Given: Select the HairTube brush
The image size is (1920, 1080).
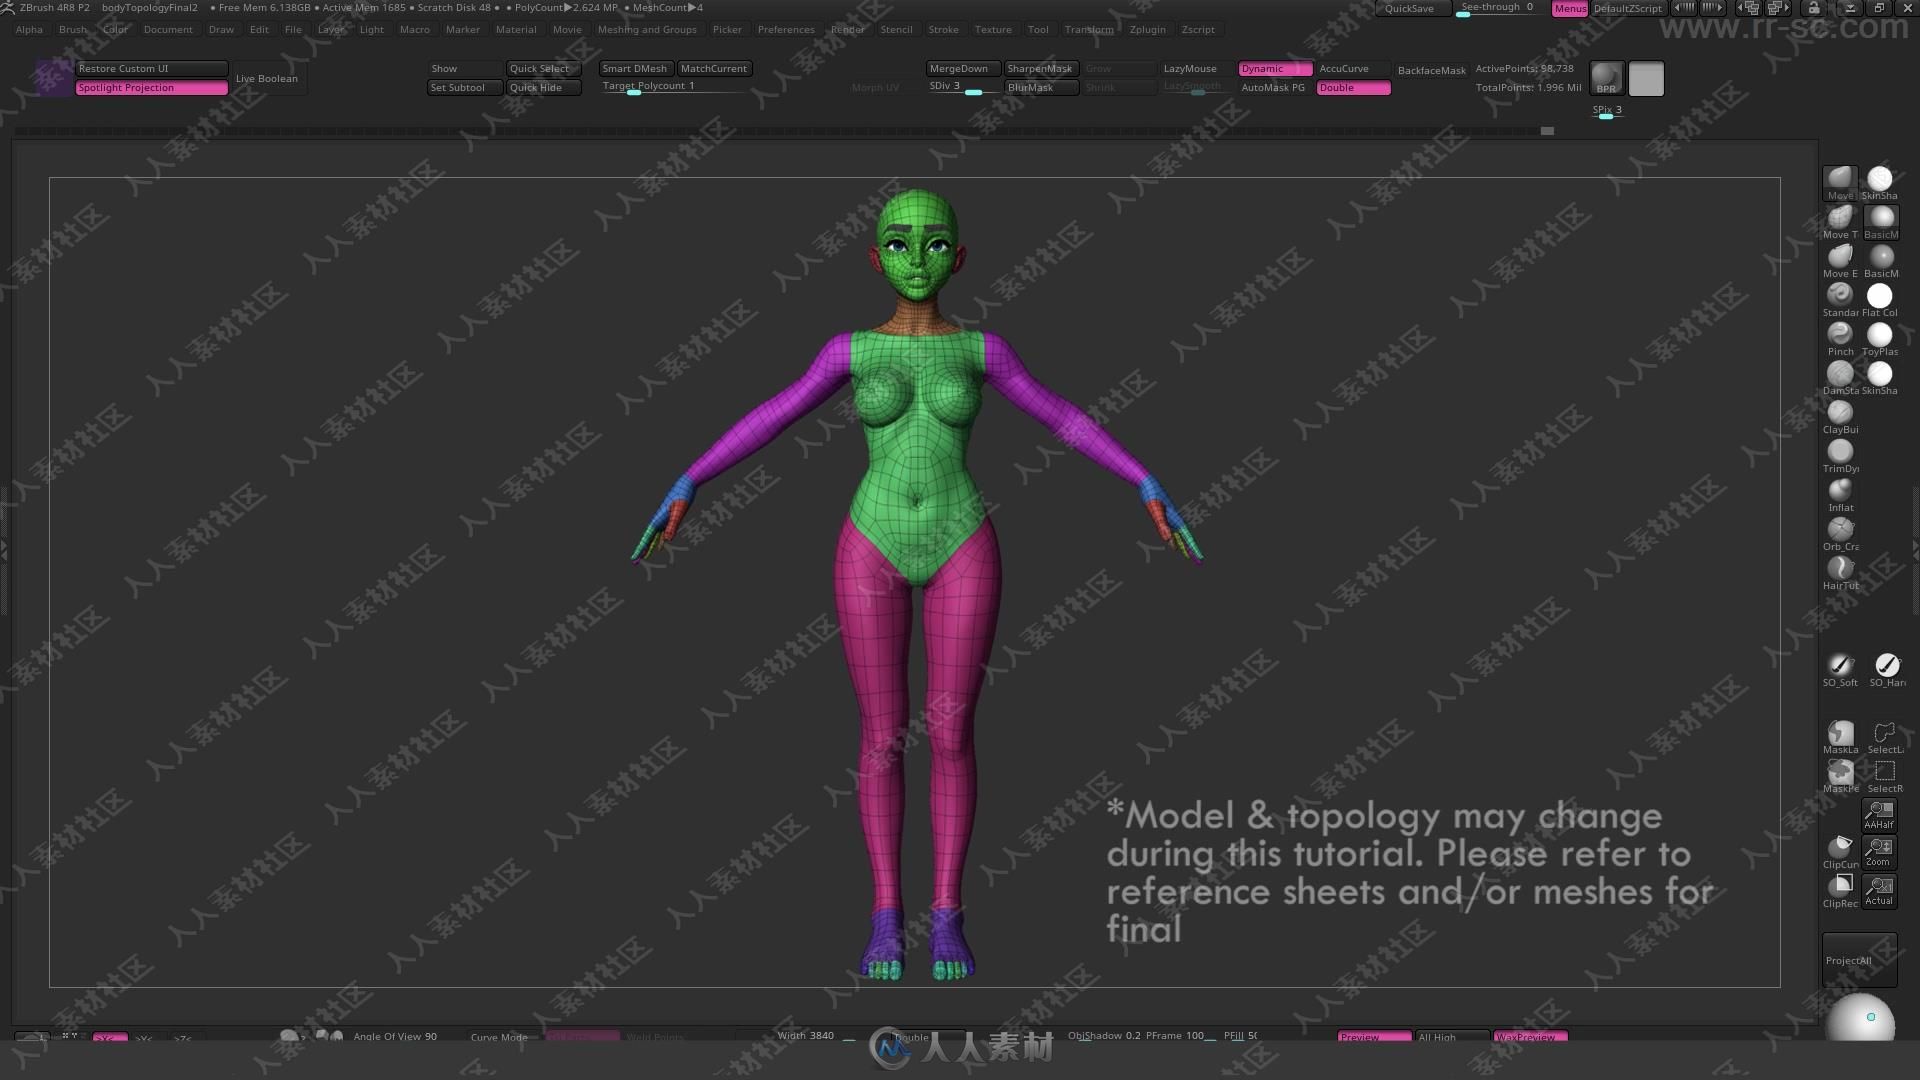Looking at the screenshot, I should (1840, 572).
